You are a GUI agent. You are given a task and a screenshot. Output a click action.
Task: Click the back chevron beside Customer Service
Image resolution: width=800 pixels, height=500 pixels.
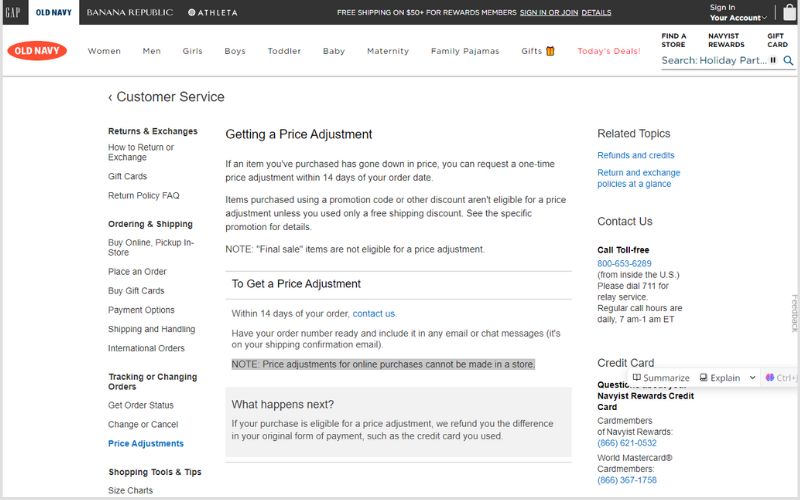[x=110, y=97]
